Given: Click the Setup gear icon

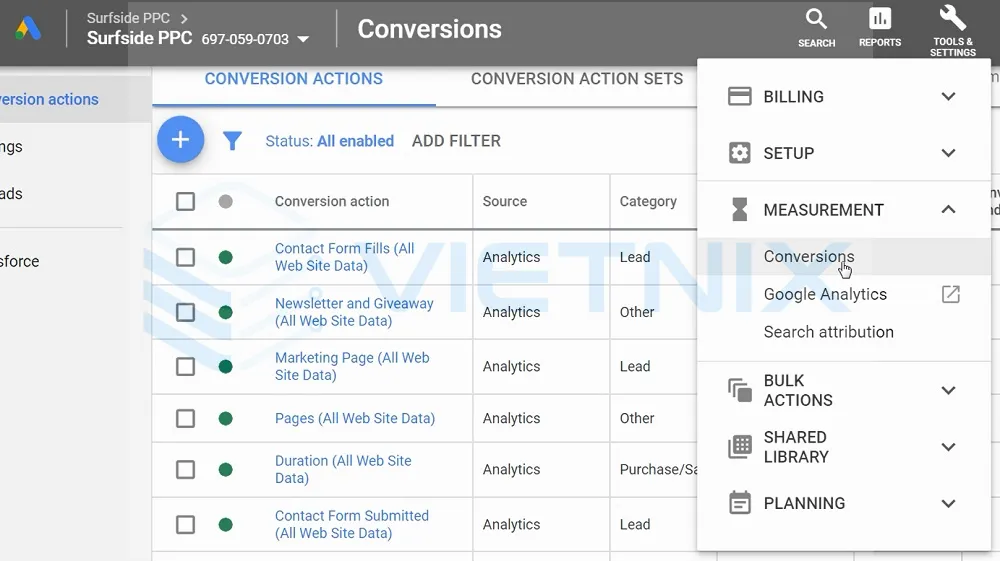Looking at the screenshot, I should point(739,153).
